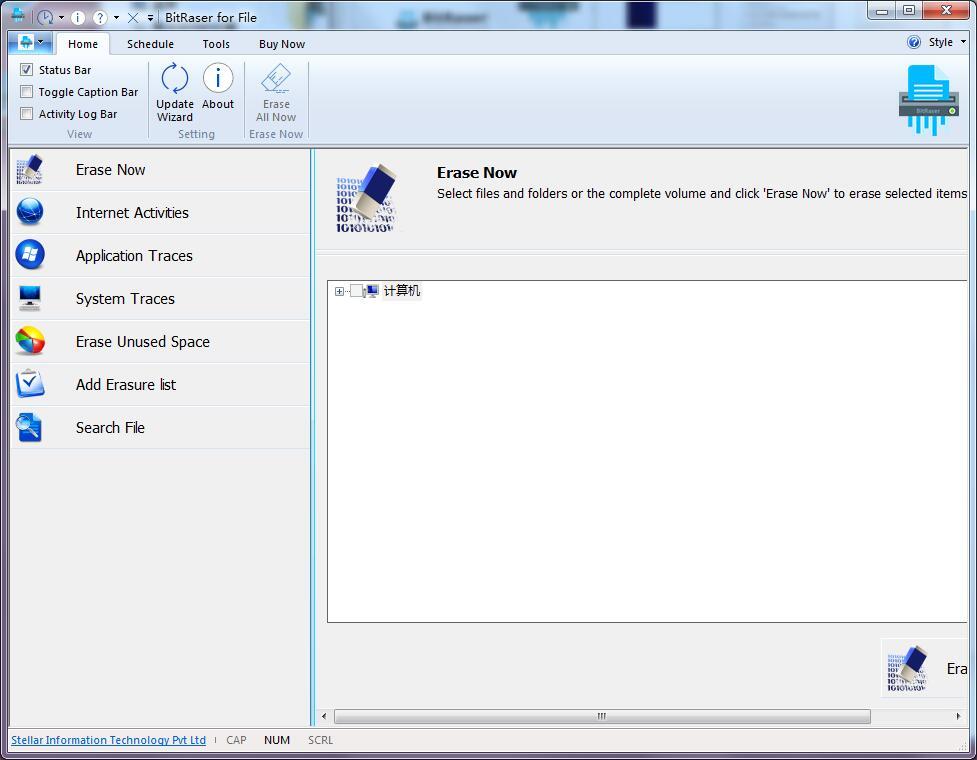
Task: Click the Application Traces Windows icon
Action: pyautogui.click(x=29, y=255)
